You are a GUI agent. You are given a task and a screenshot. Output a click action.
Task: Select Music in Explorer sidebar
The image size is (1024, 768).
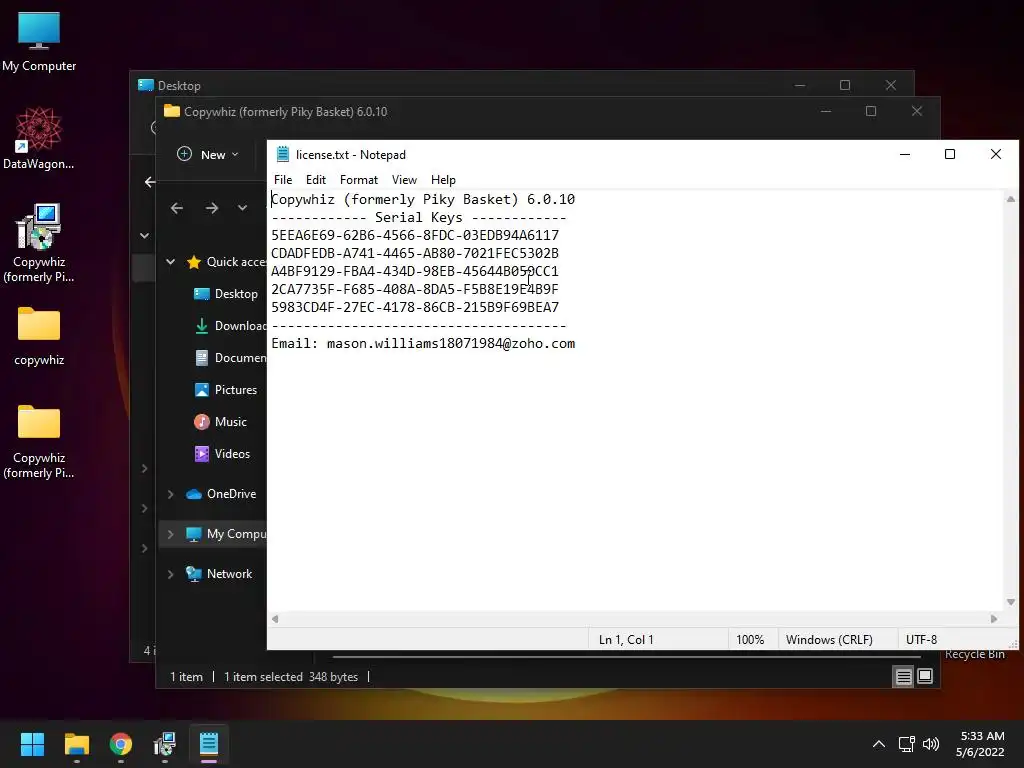click(221, 422)
